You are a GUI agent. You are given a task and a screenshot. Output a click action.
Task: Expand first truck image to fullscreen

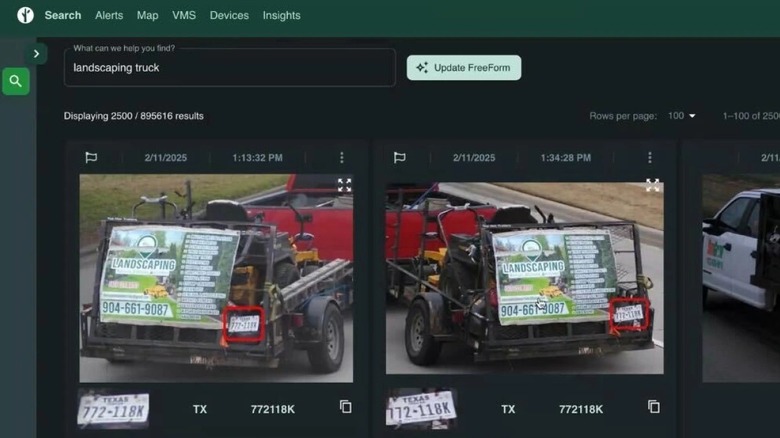coord(344,185)
